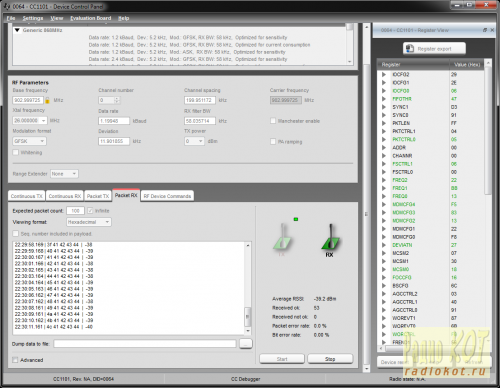Select the ASK modulation preset line
Image resolution: width=500 pixels, height=388 pixels.
coord(187,52)
